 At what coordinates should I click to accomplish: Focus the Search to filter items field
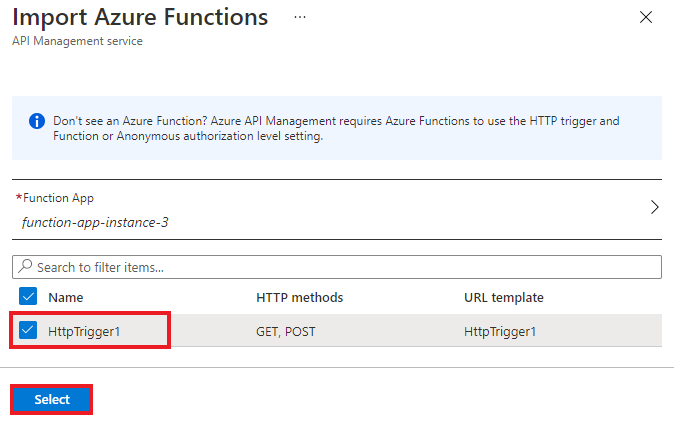[337, 267]
